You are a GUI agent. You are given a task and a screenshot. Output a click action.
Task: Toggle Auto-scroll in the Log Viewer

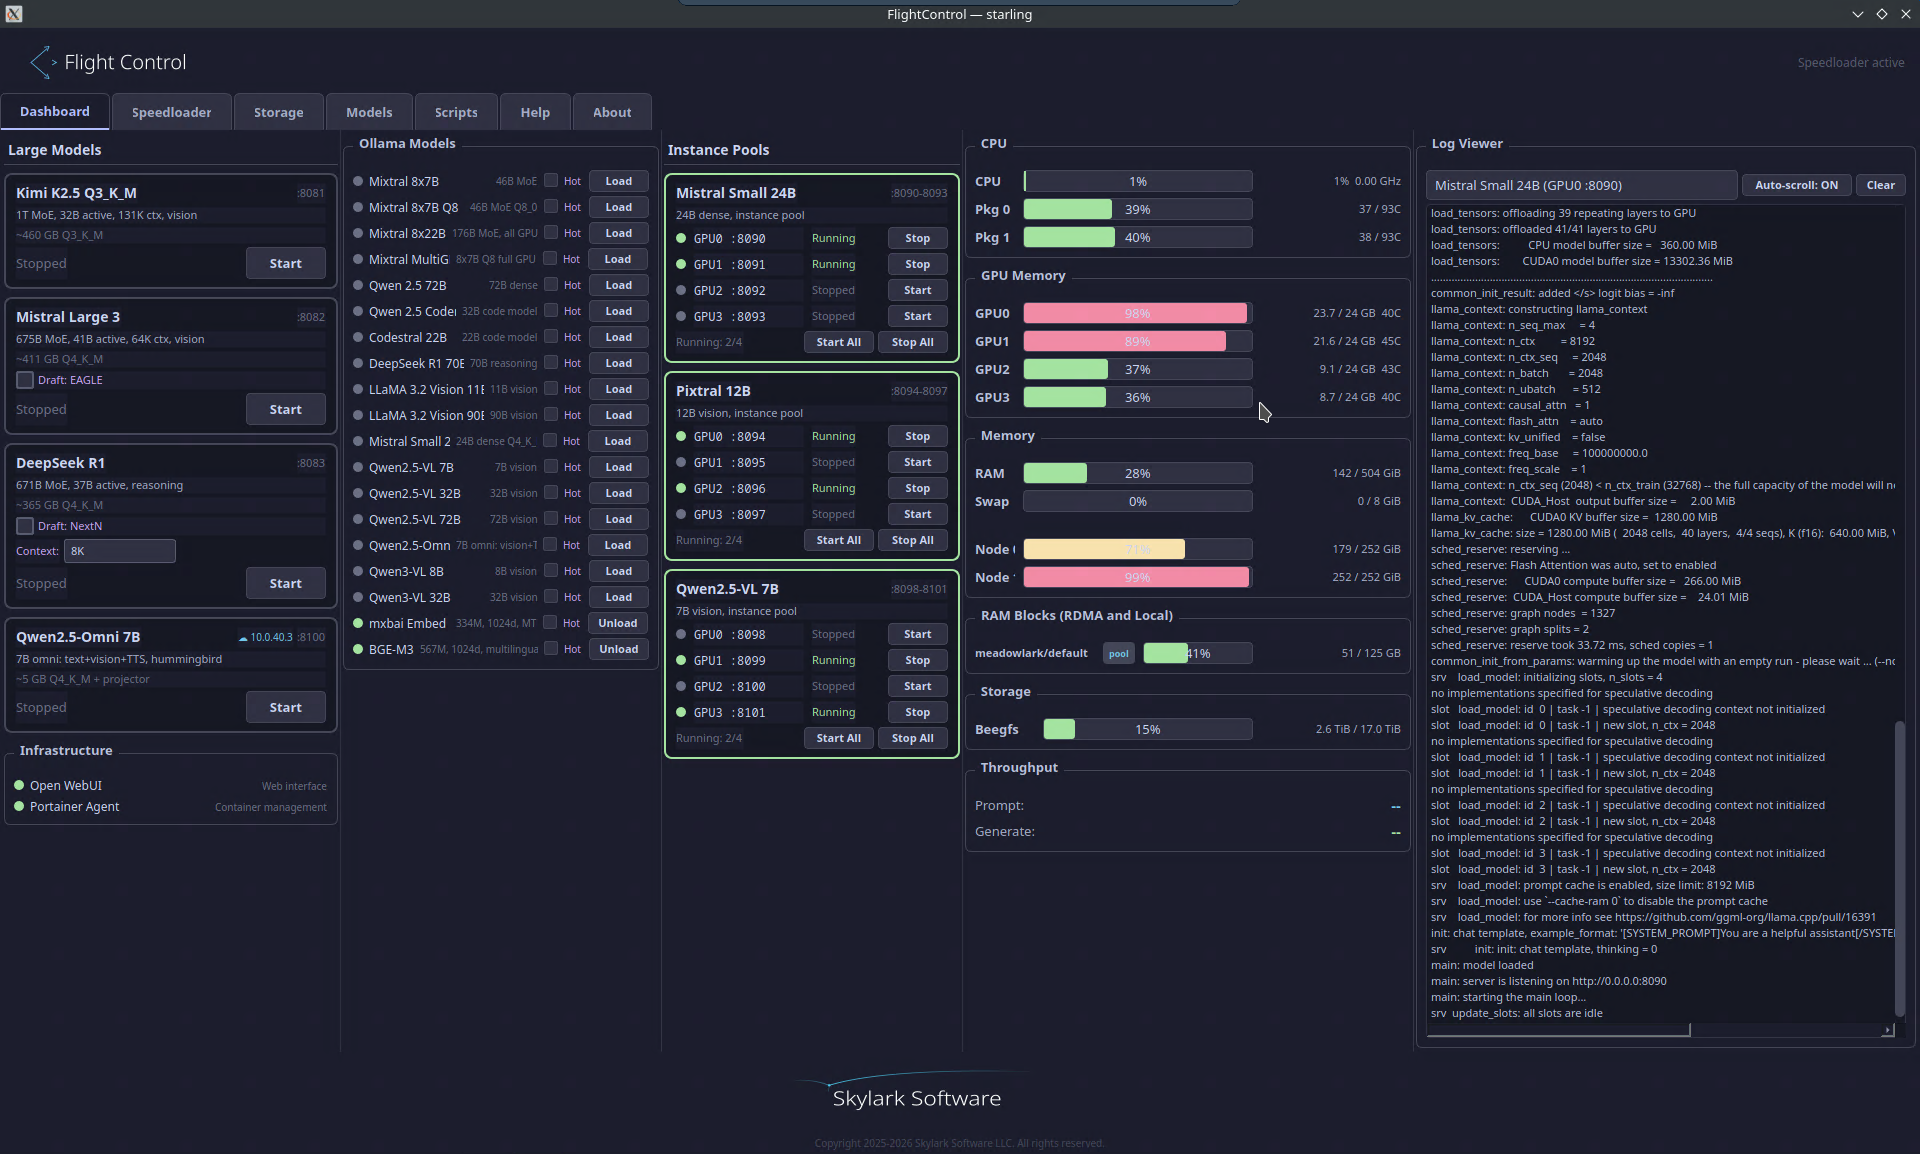(x=1795, y=185)
